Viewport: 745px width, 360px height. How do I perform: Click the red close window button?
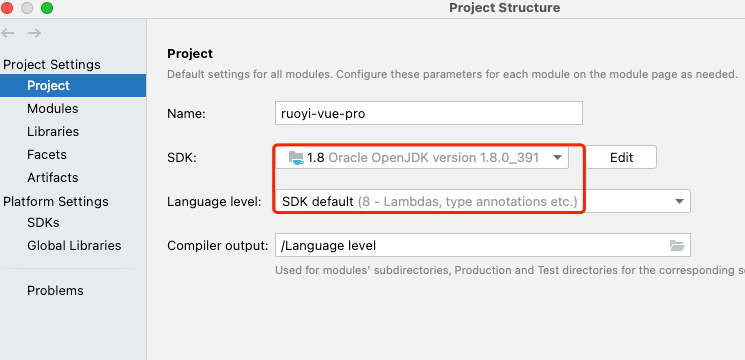(x=7, y=8)
